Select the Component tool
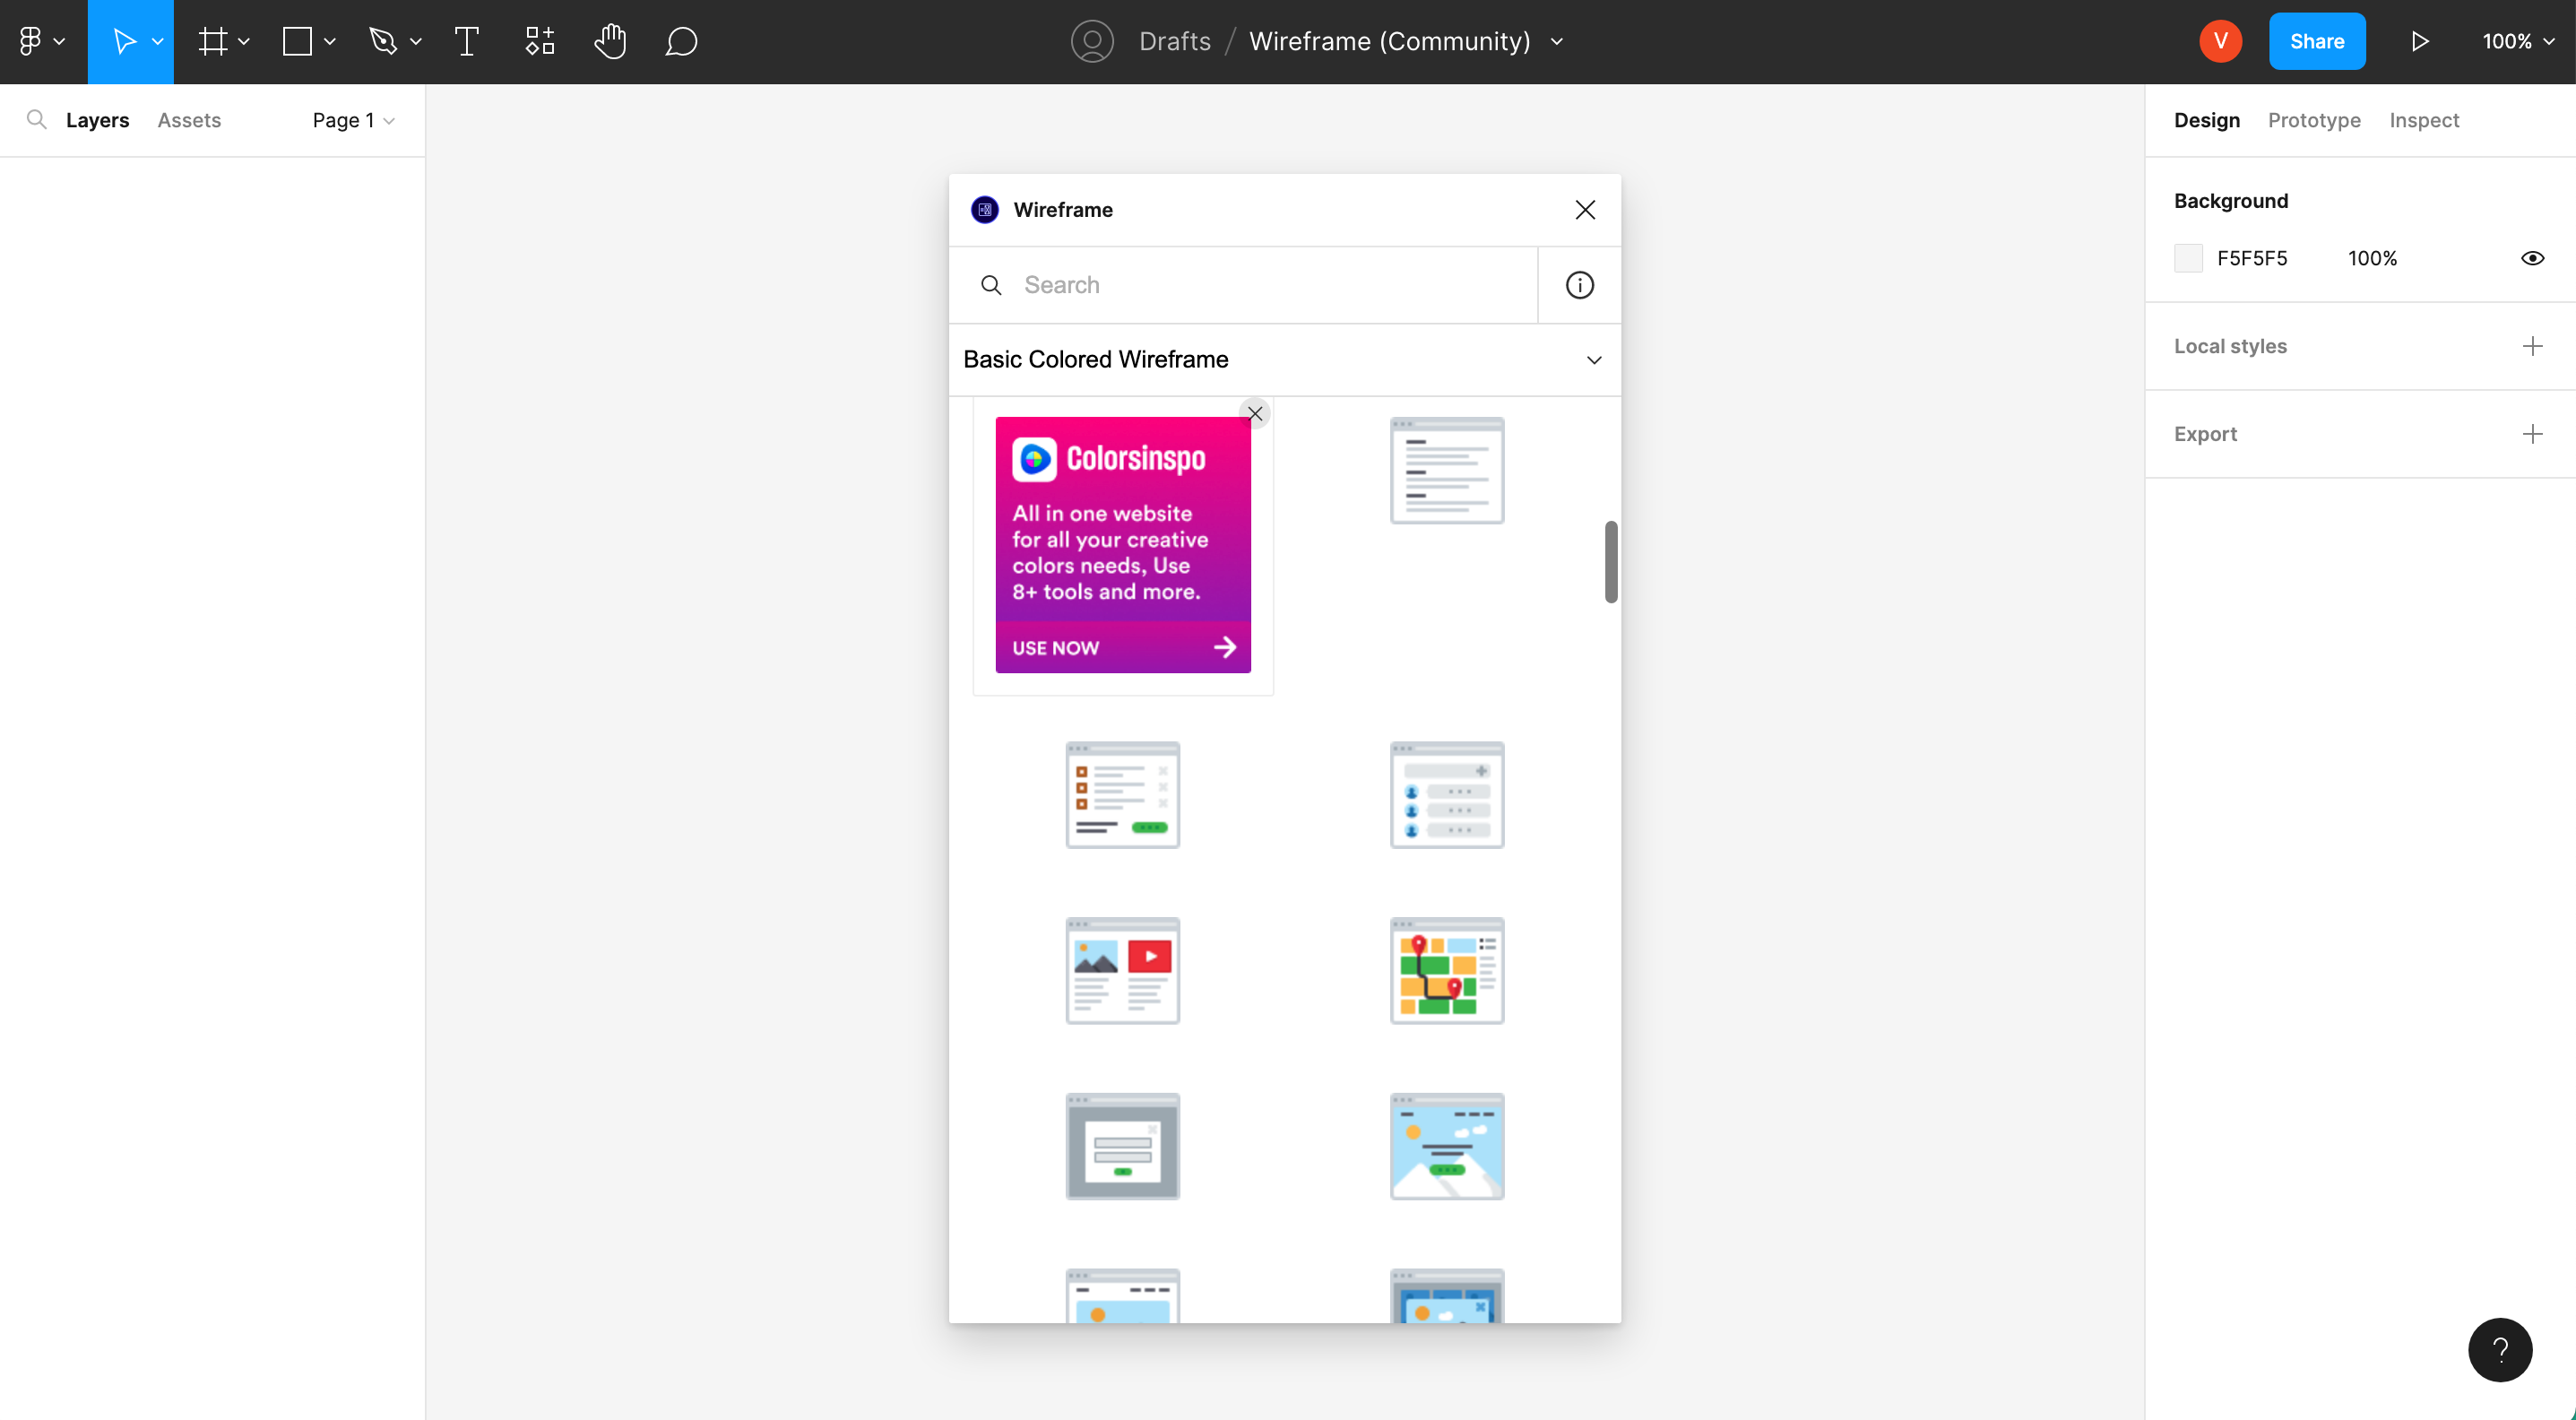 [540, 42]
